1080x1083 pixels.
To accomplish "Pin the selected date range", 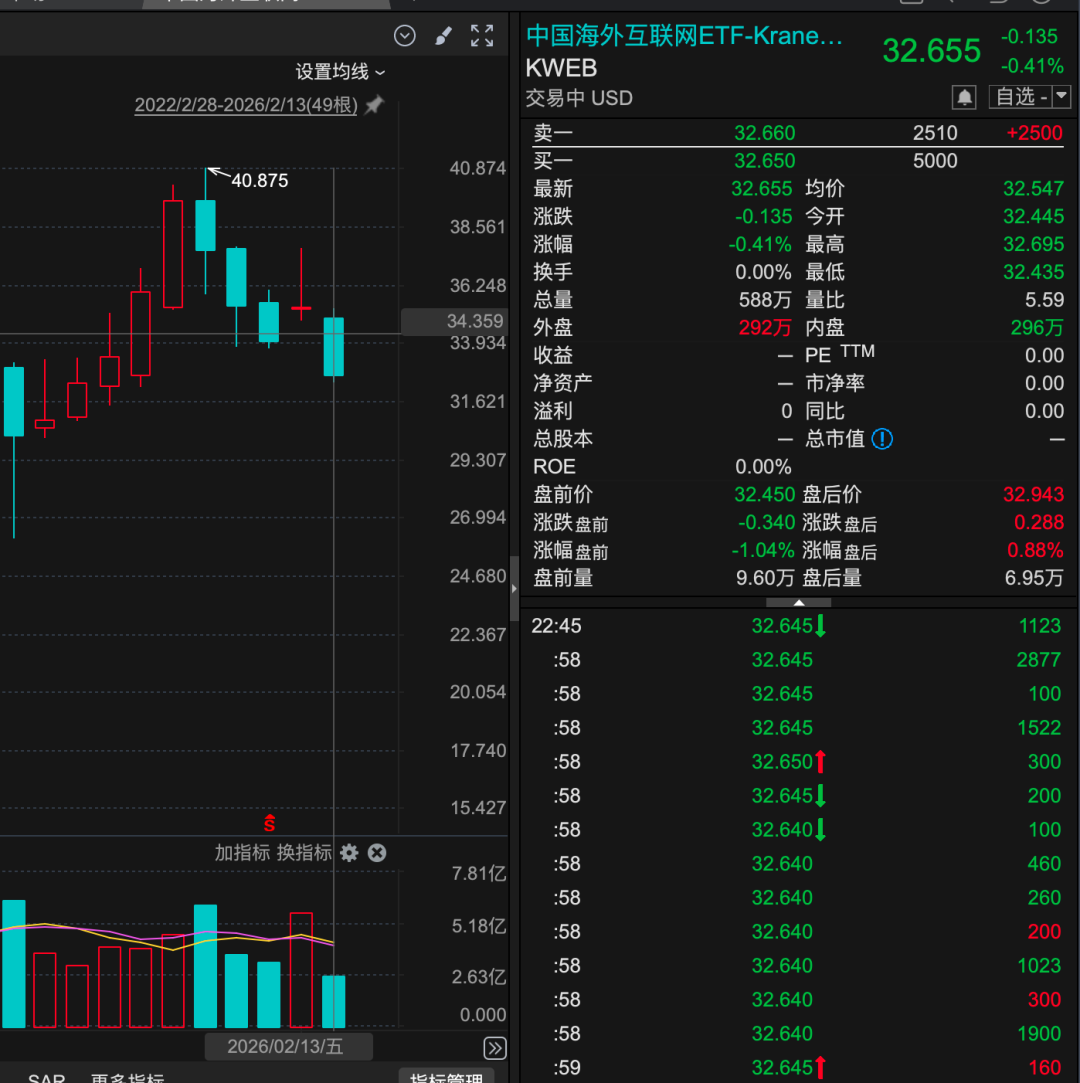I will pyautogui.click(x=374, y=105).
